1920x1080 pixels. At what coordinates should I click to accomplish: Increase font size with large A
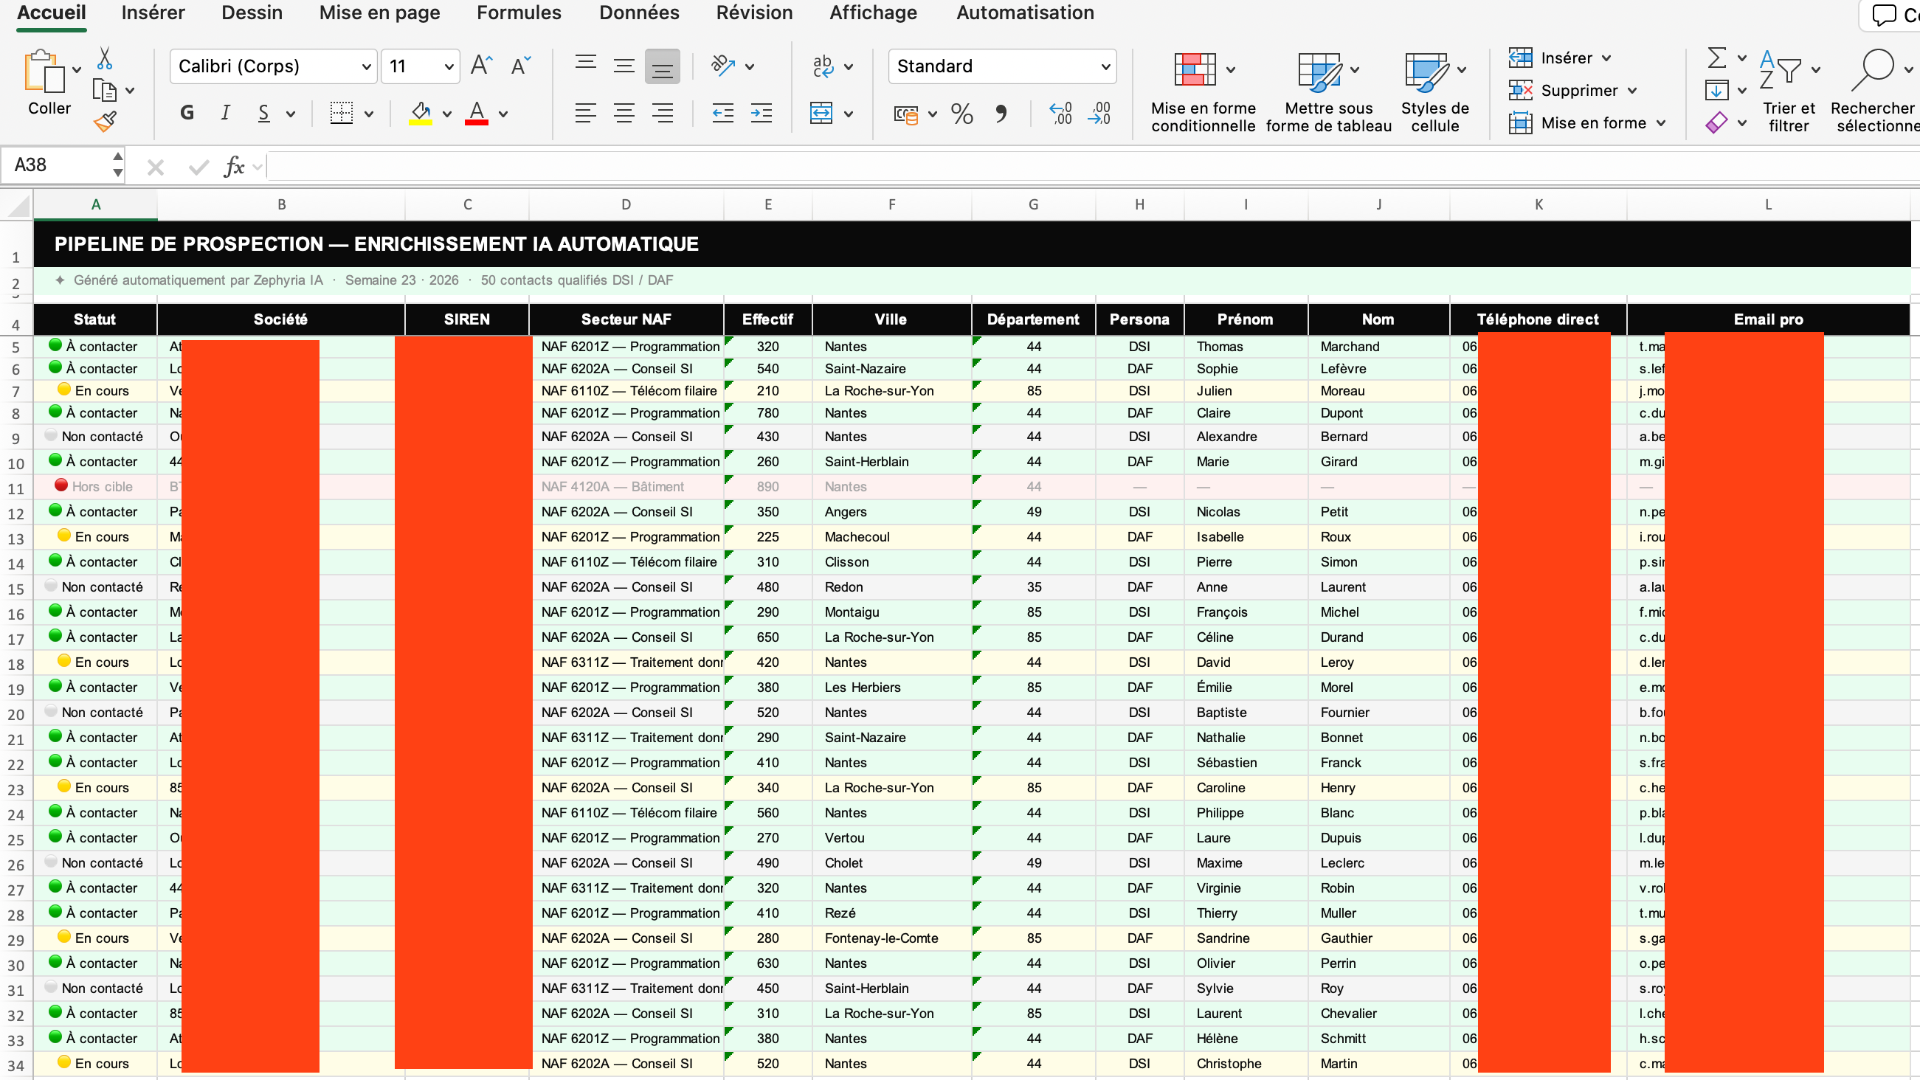coord(481,66)
